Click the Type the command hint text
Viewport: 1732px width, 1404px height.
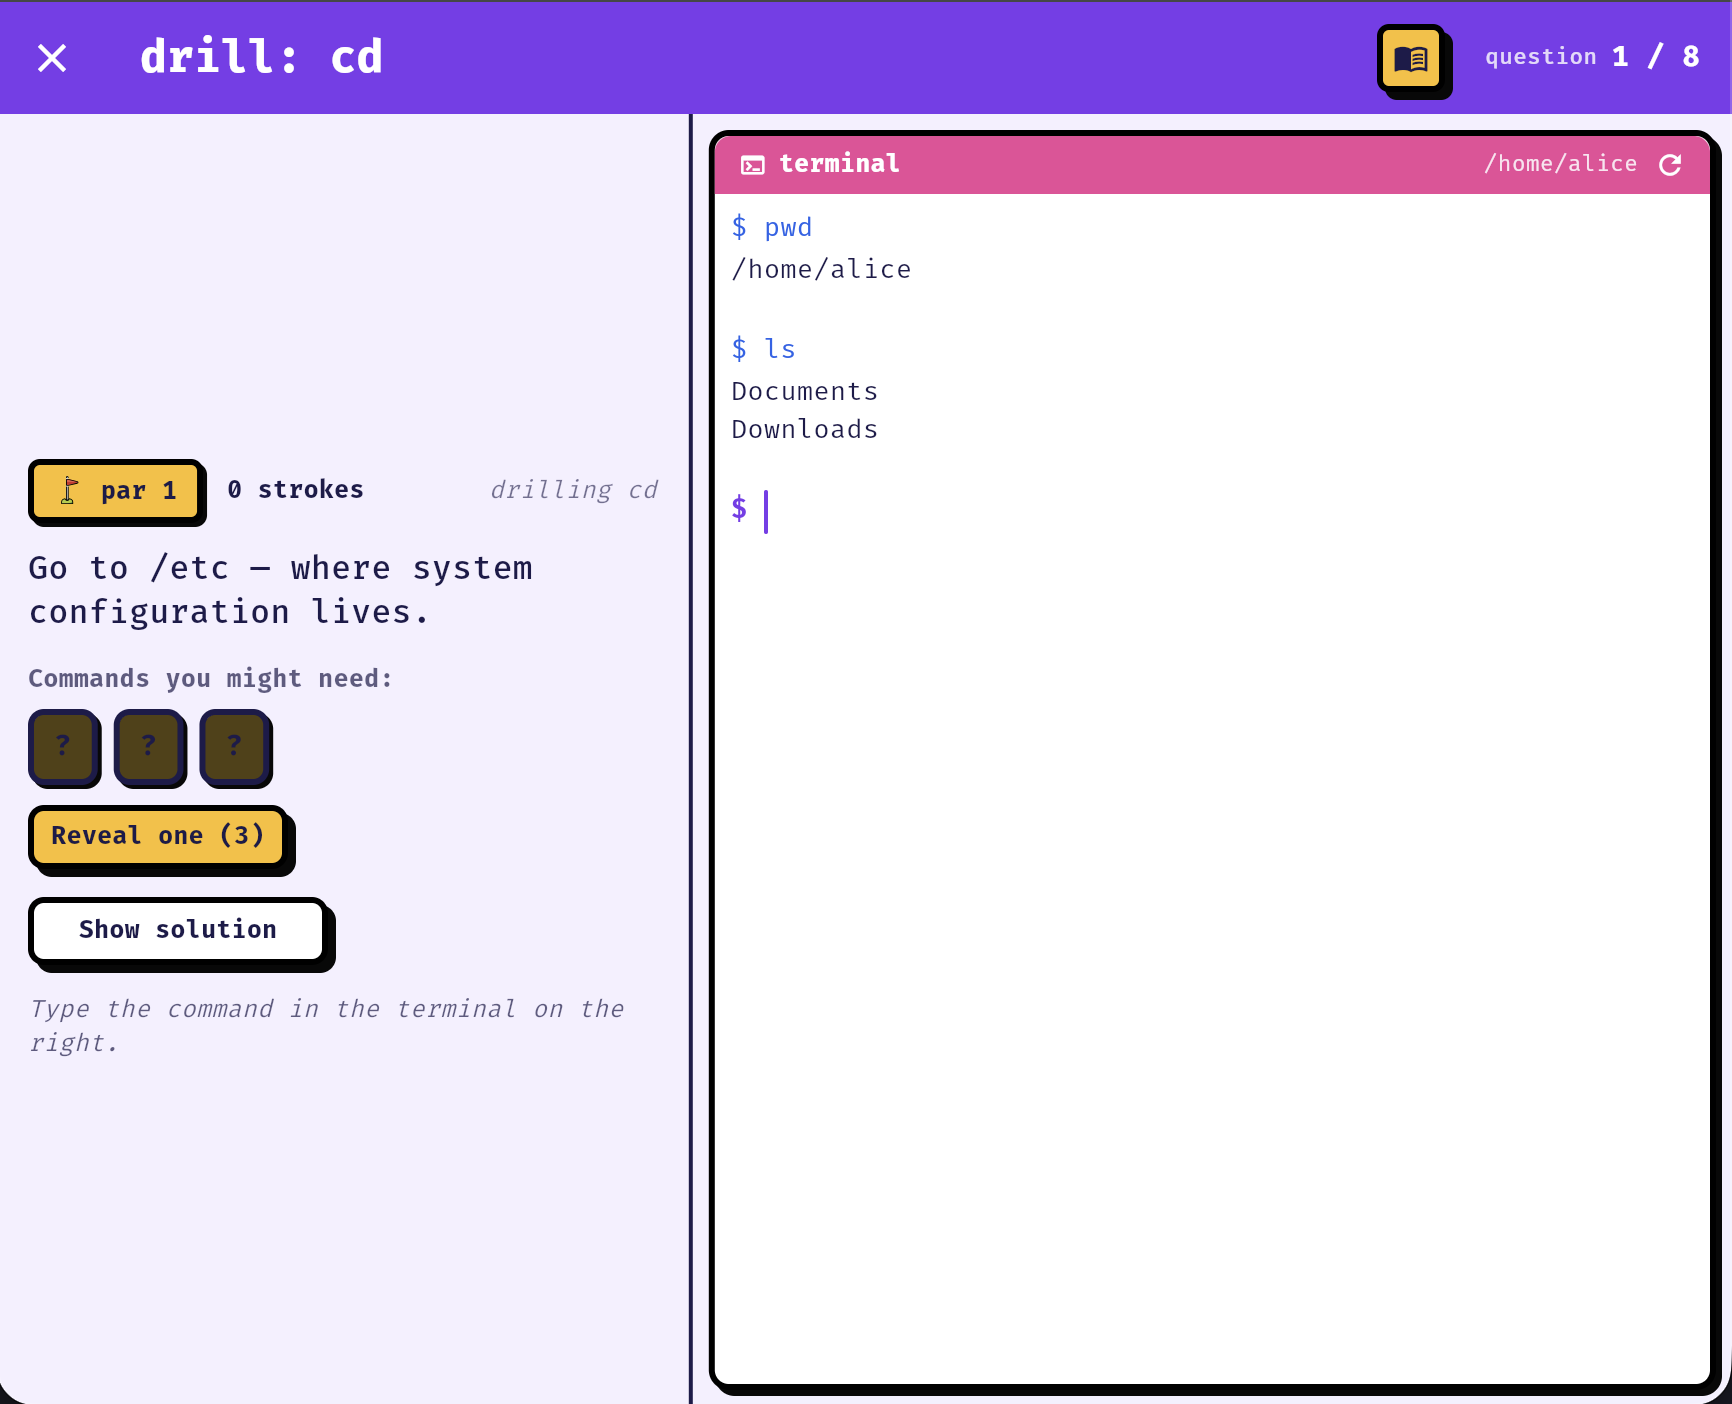point(326,1026)
